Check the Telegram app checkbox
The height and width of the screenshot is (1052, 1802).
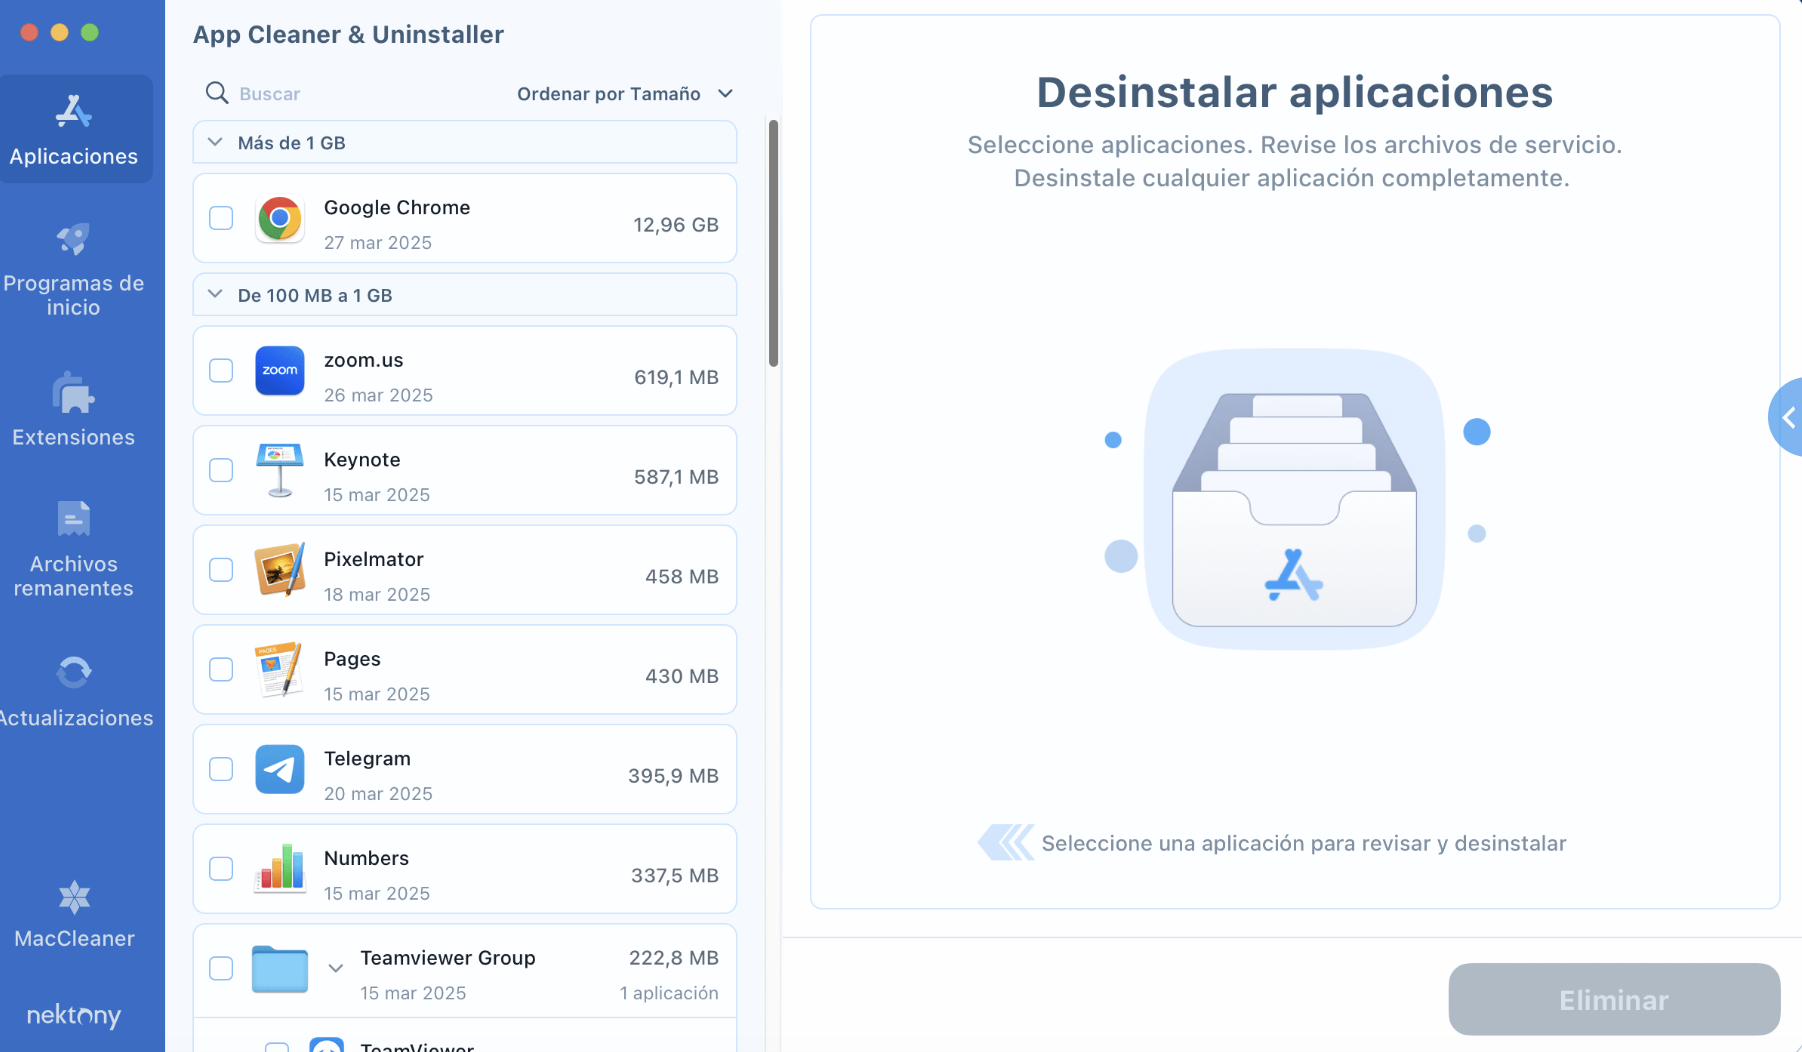pos(221,770)
